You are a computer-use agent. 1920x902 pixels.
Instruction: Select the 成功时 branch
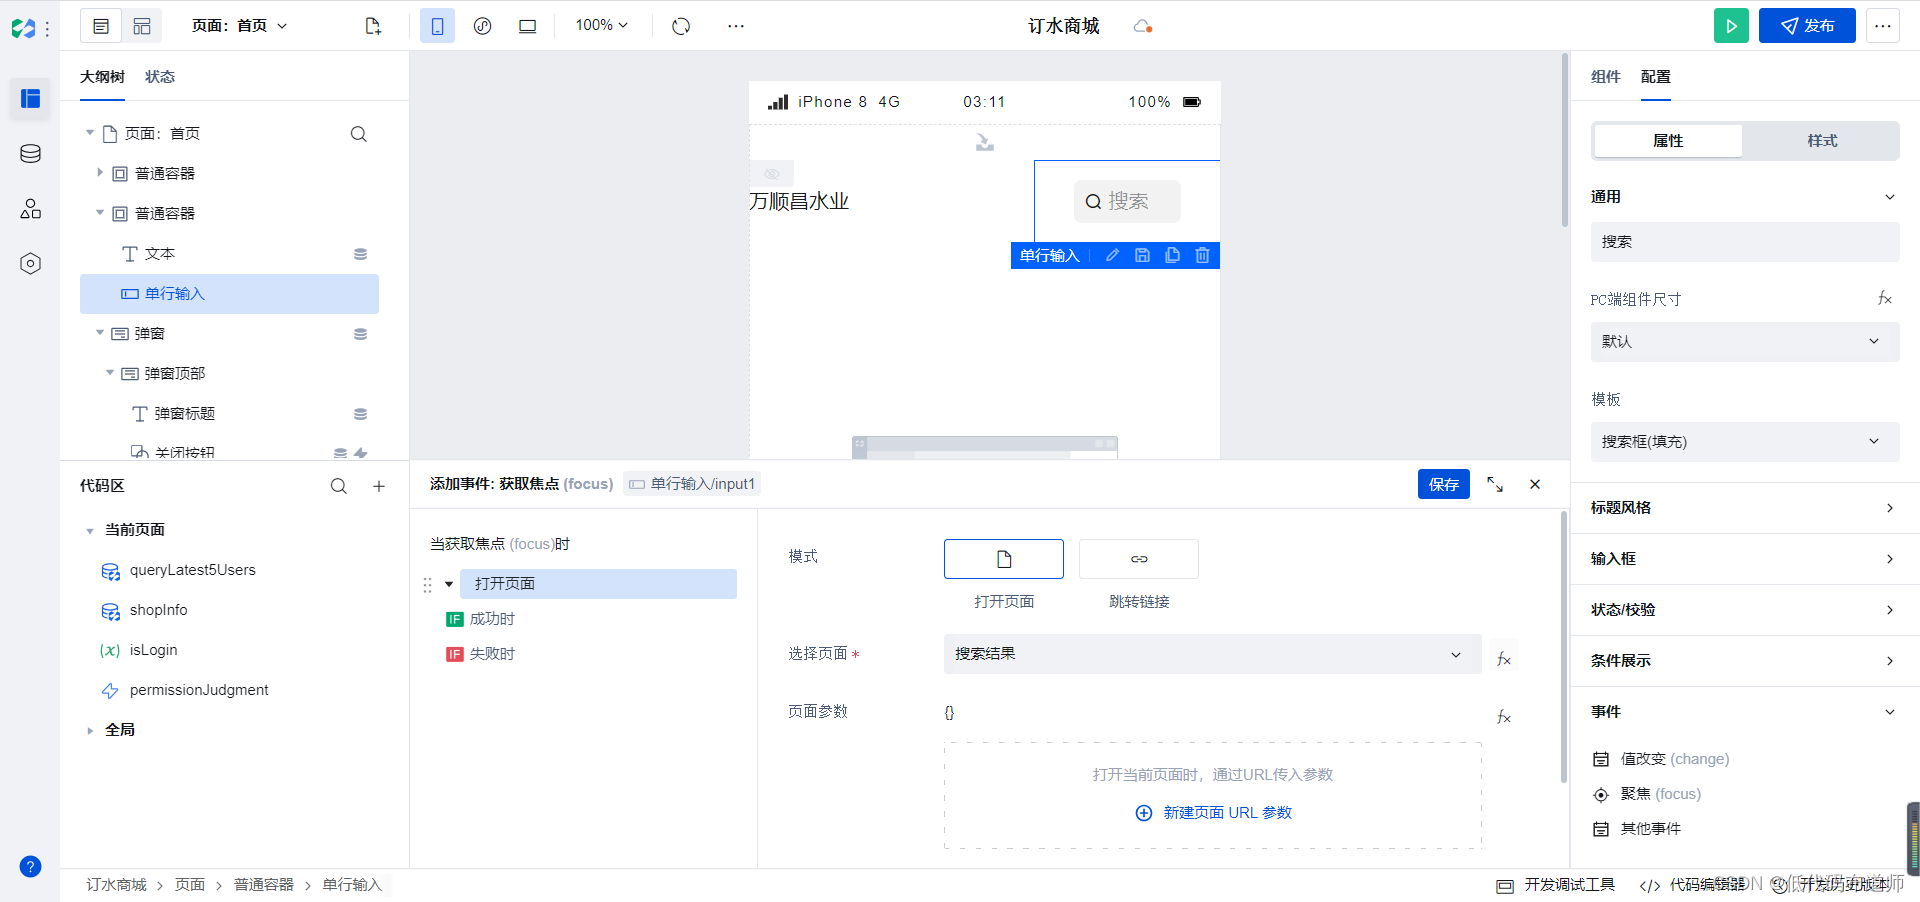480,619
